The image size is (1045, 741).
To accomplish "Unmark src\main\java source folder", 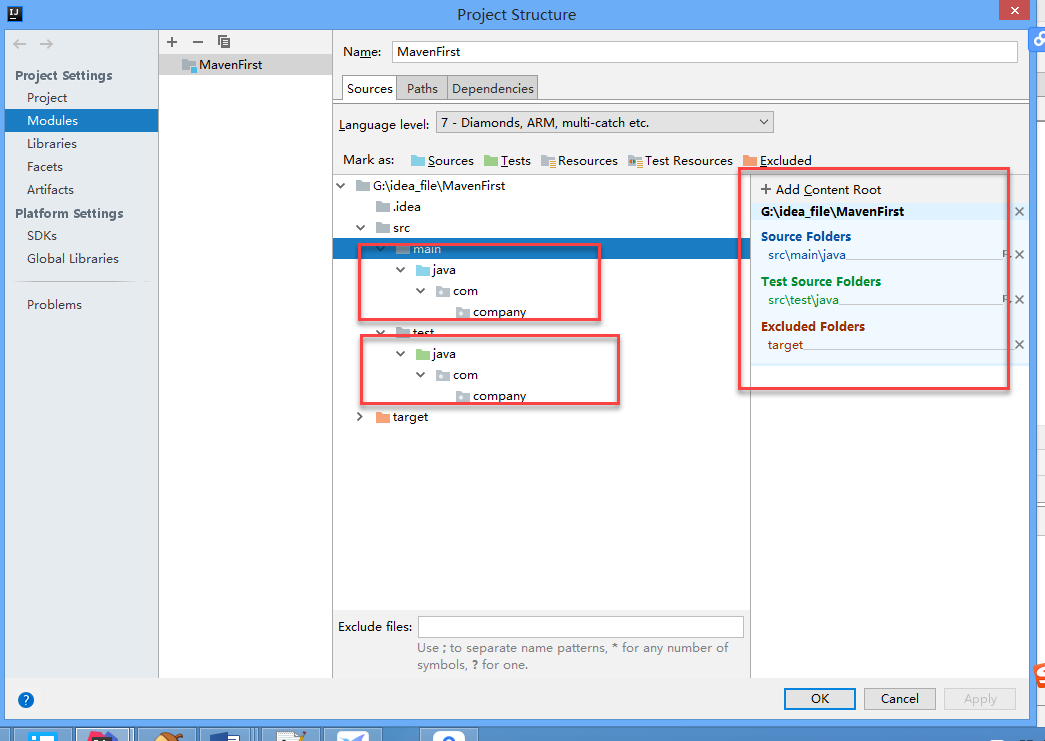I will (x=1019, y=255).
